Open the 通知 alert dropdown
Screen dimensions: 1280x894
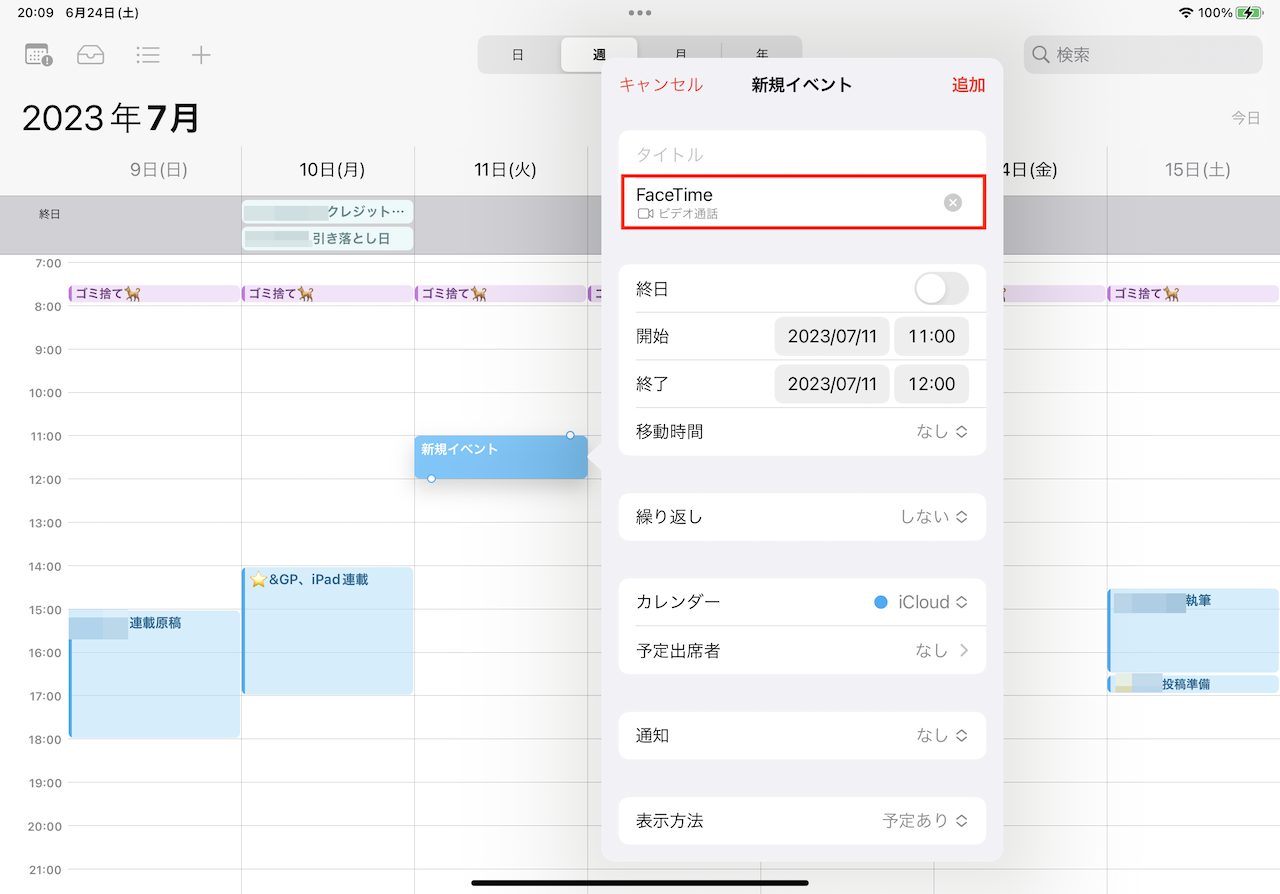click(802, 735)
